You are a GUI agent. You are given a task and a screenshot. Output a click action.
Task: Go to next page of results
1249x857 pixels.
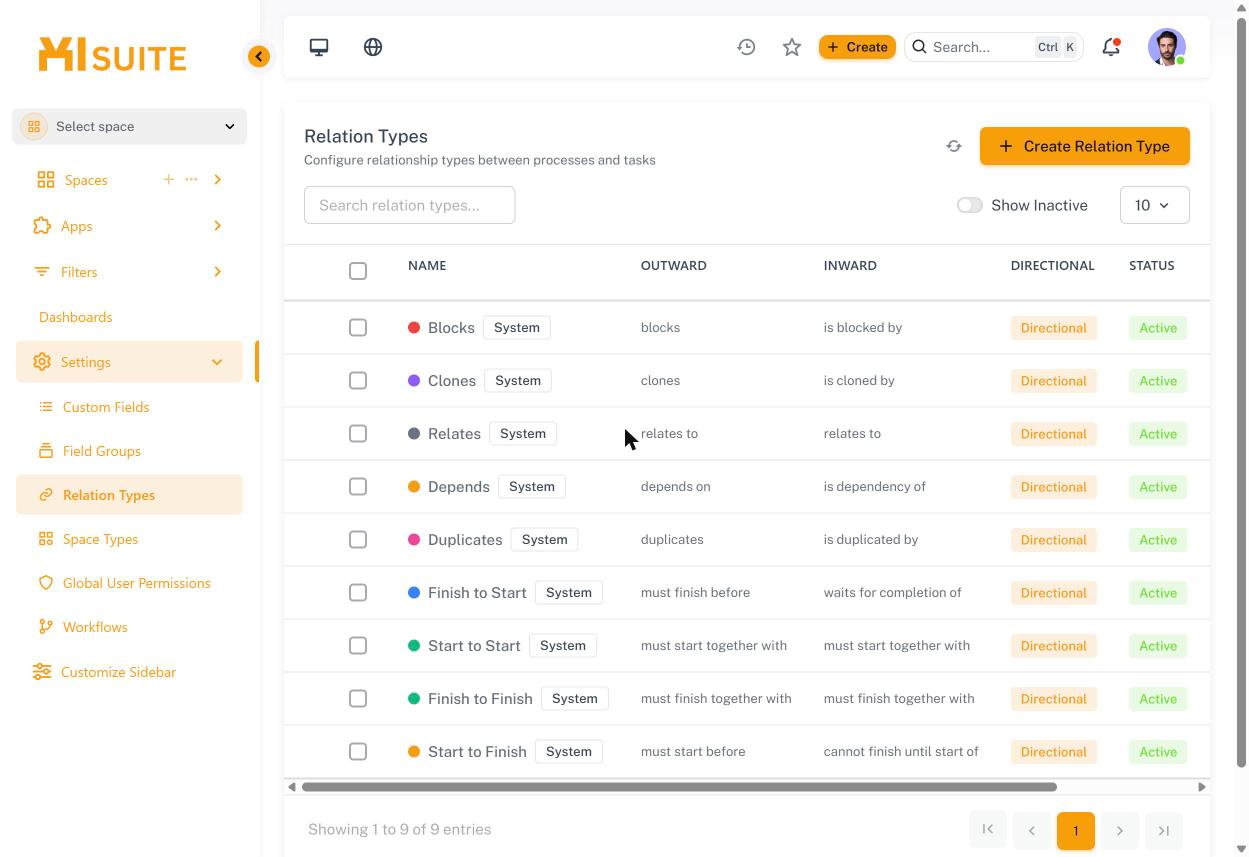pyautogui.click(x=1120, y=830)
